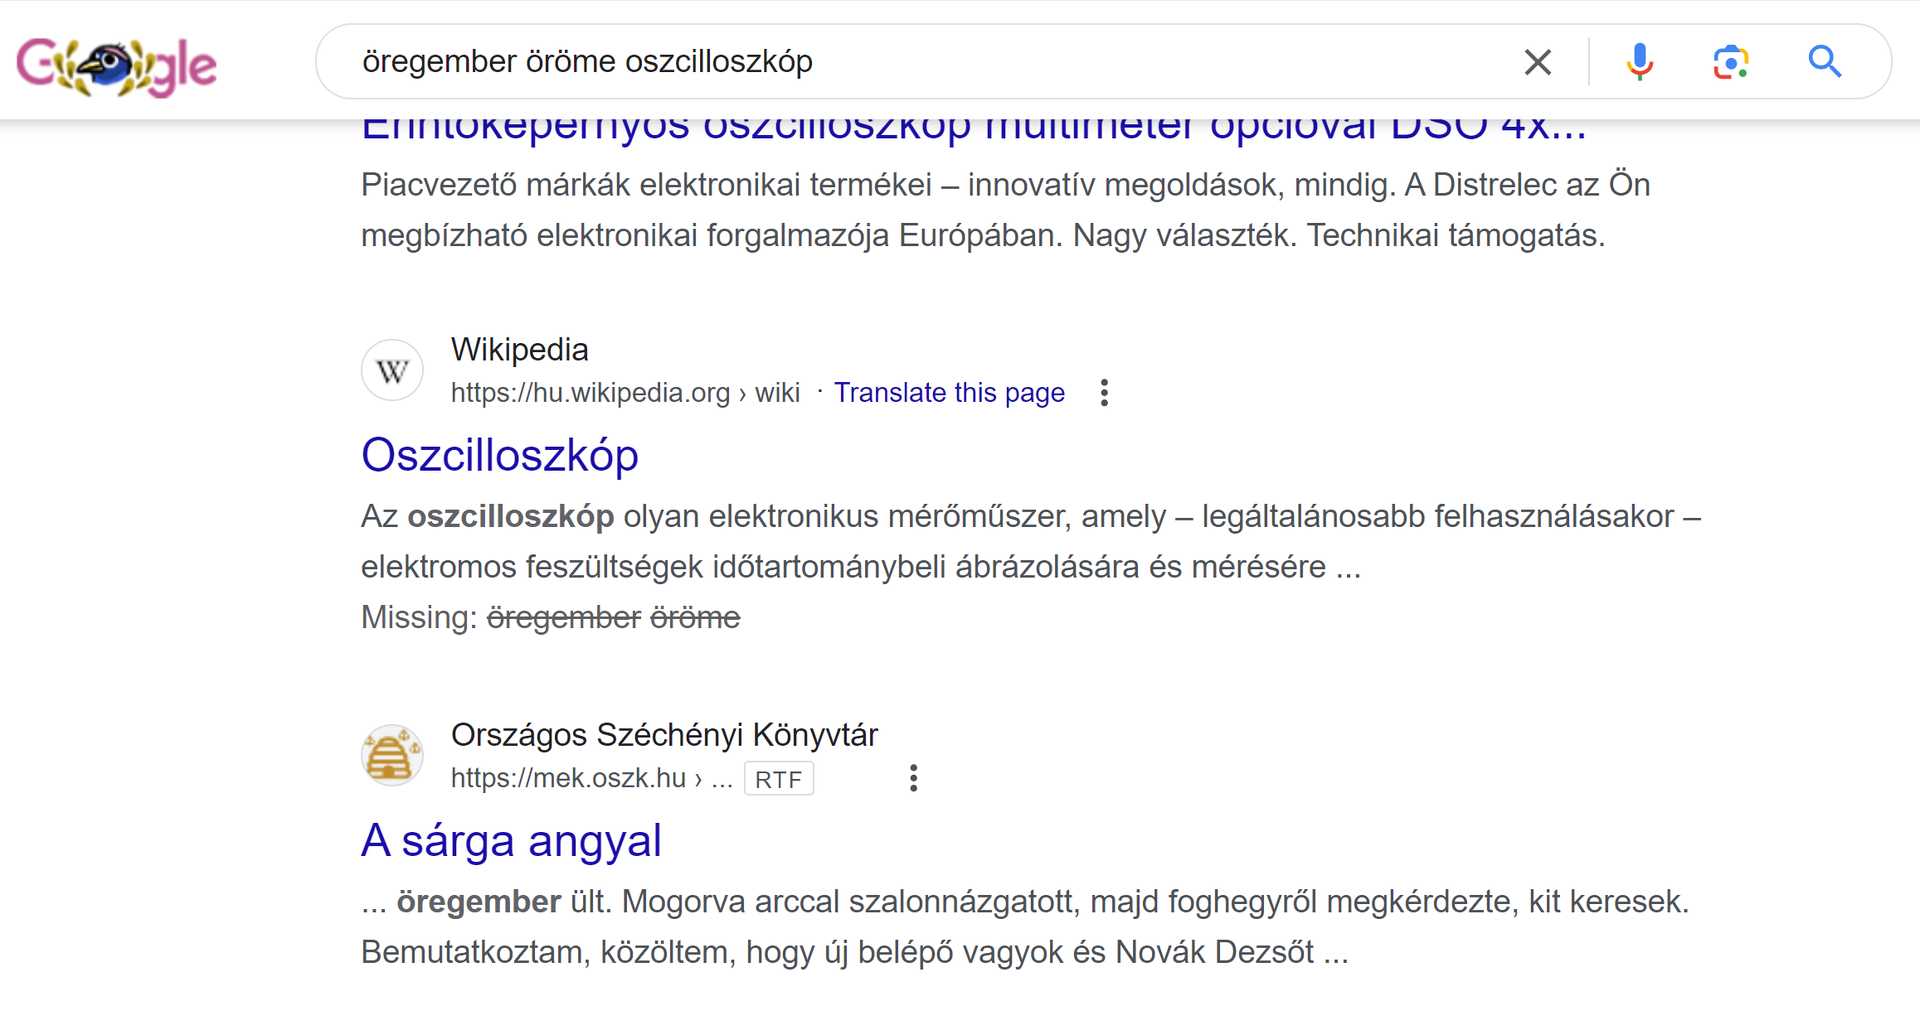The image size is (1920, 1035).
Task: Click the struck-through "öregember" missing term
Action: 564,618
